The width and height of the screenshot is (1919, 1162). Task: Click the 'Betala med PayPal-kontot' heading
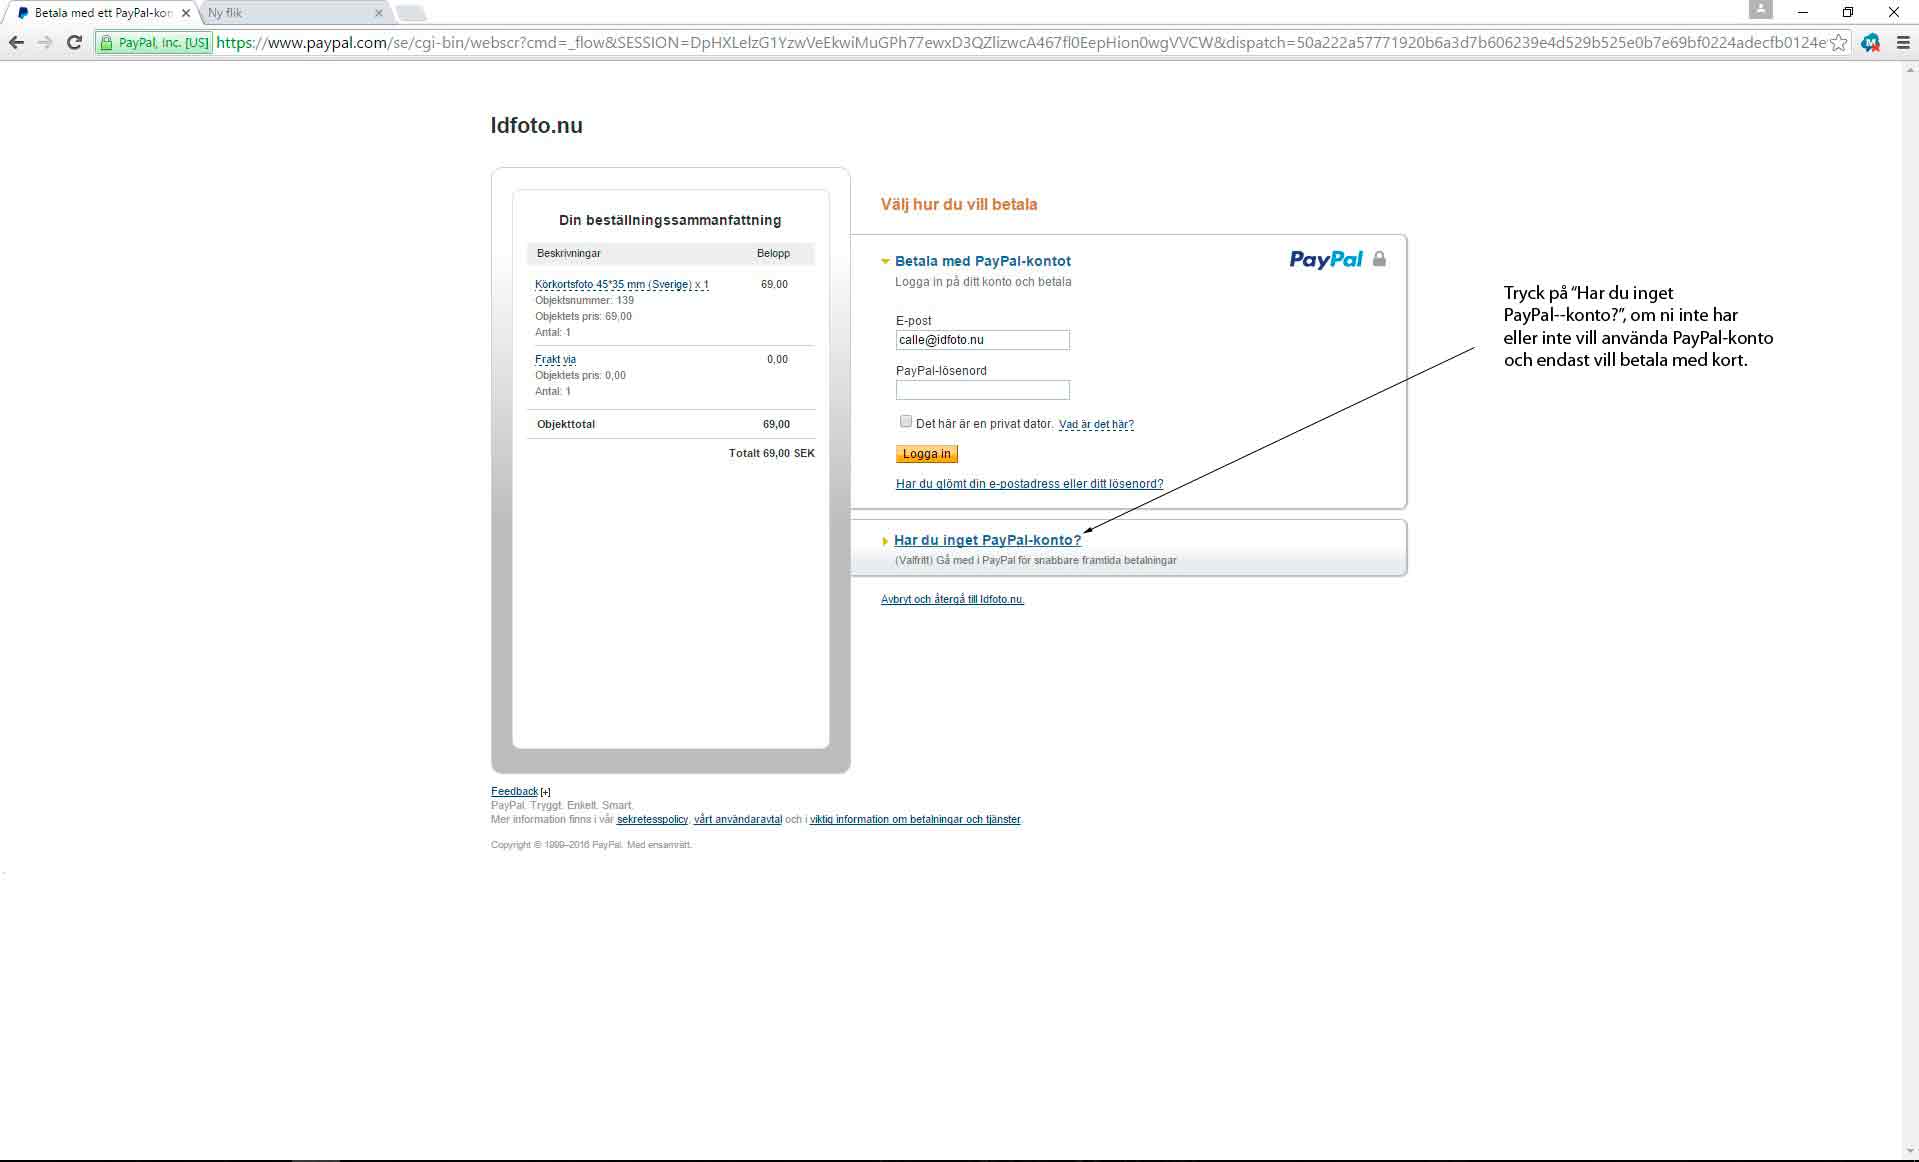(983, 261)
